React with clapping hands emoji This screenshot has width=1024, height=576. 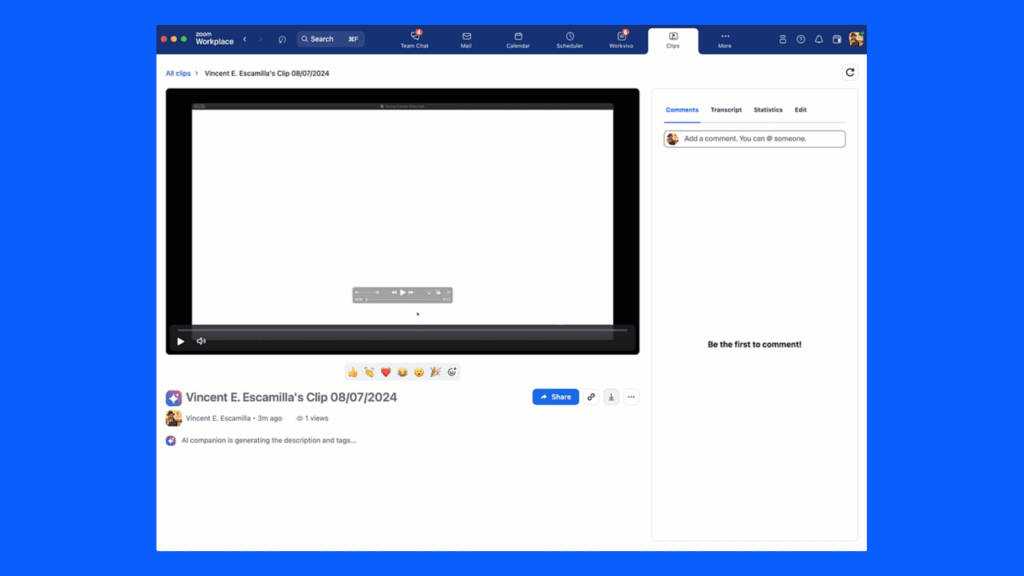click(x=369, y=372)
